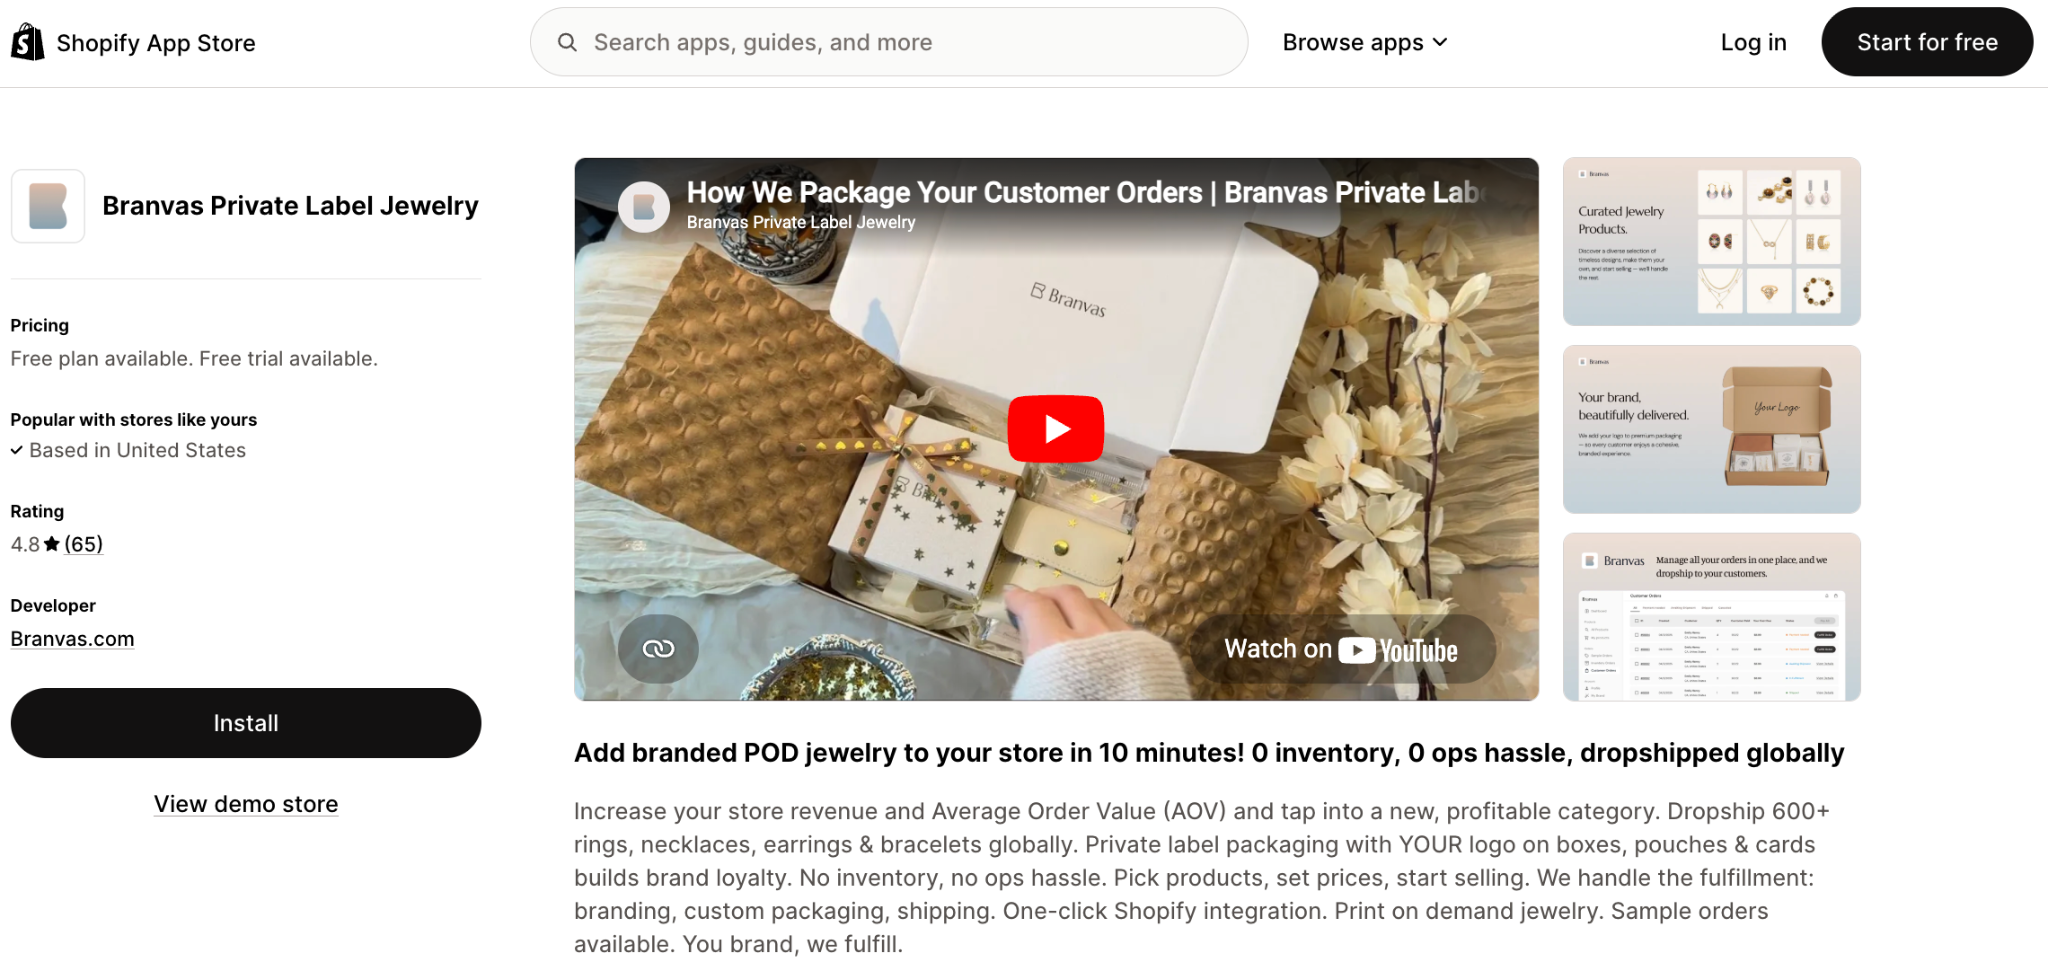Screen dimensions: 2048x975
Task: Open the Browse apps menu
Action: click(1365, 42)
